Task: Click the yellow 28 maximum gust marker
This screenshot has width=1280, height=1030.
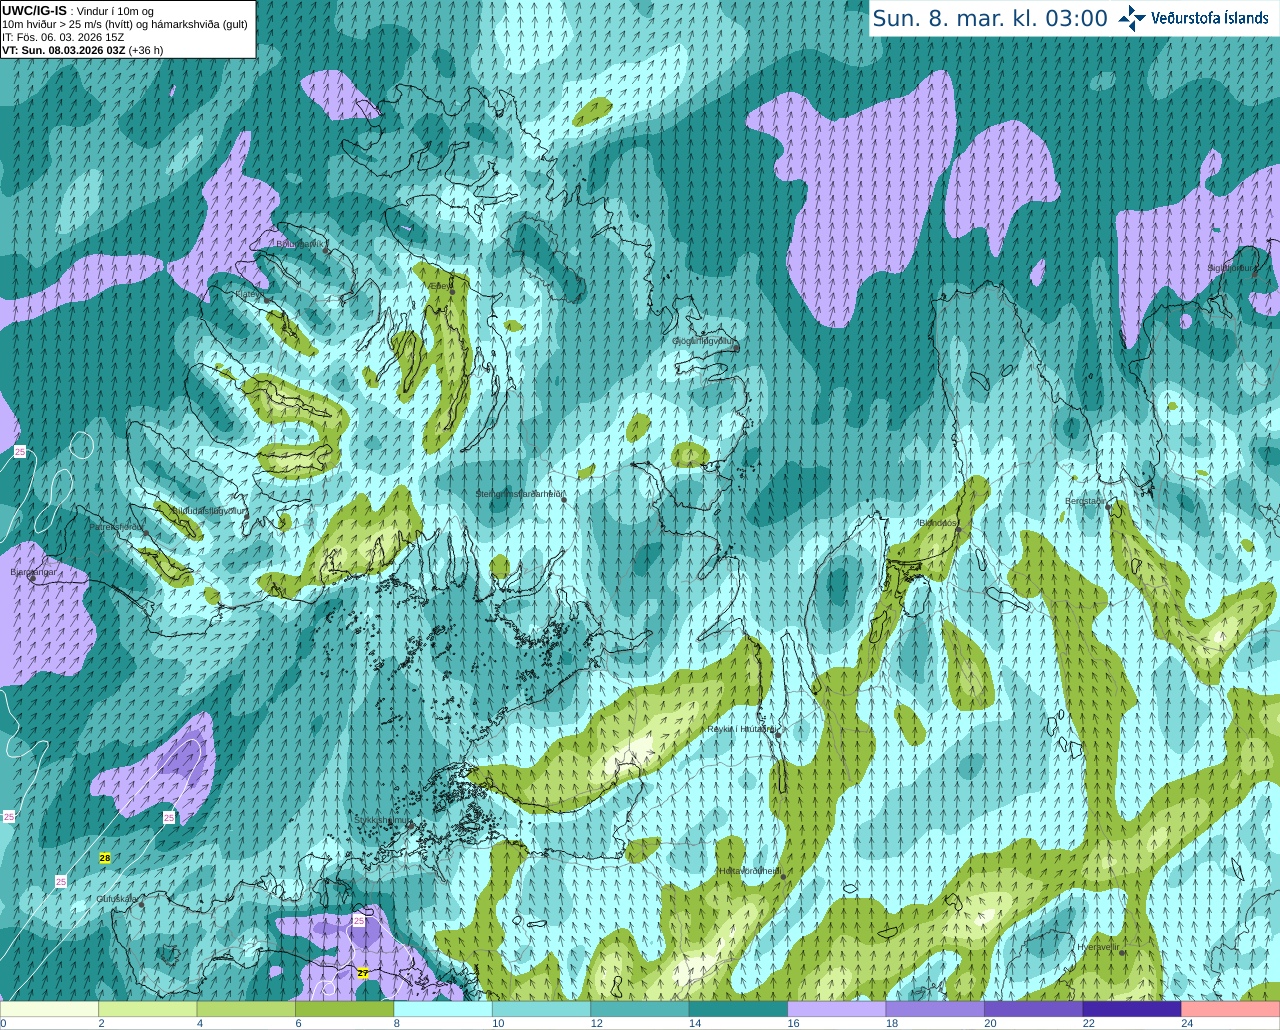Action: click(105, 858)
